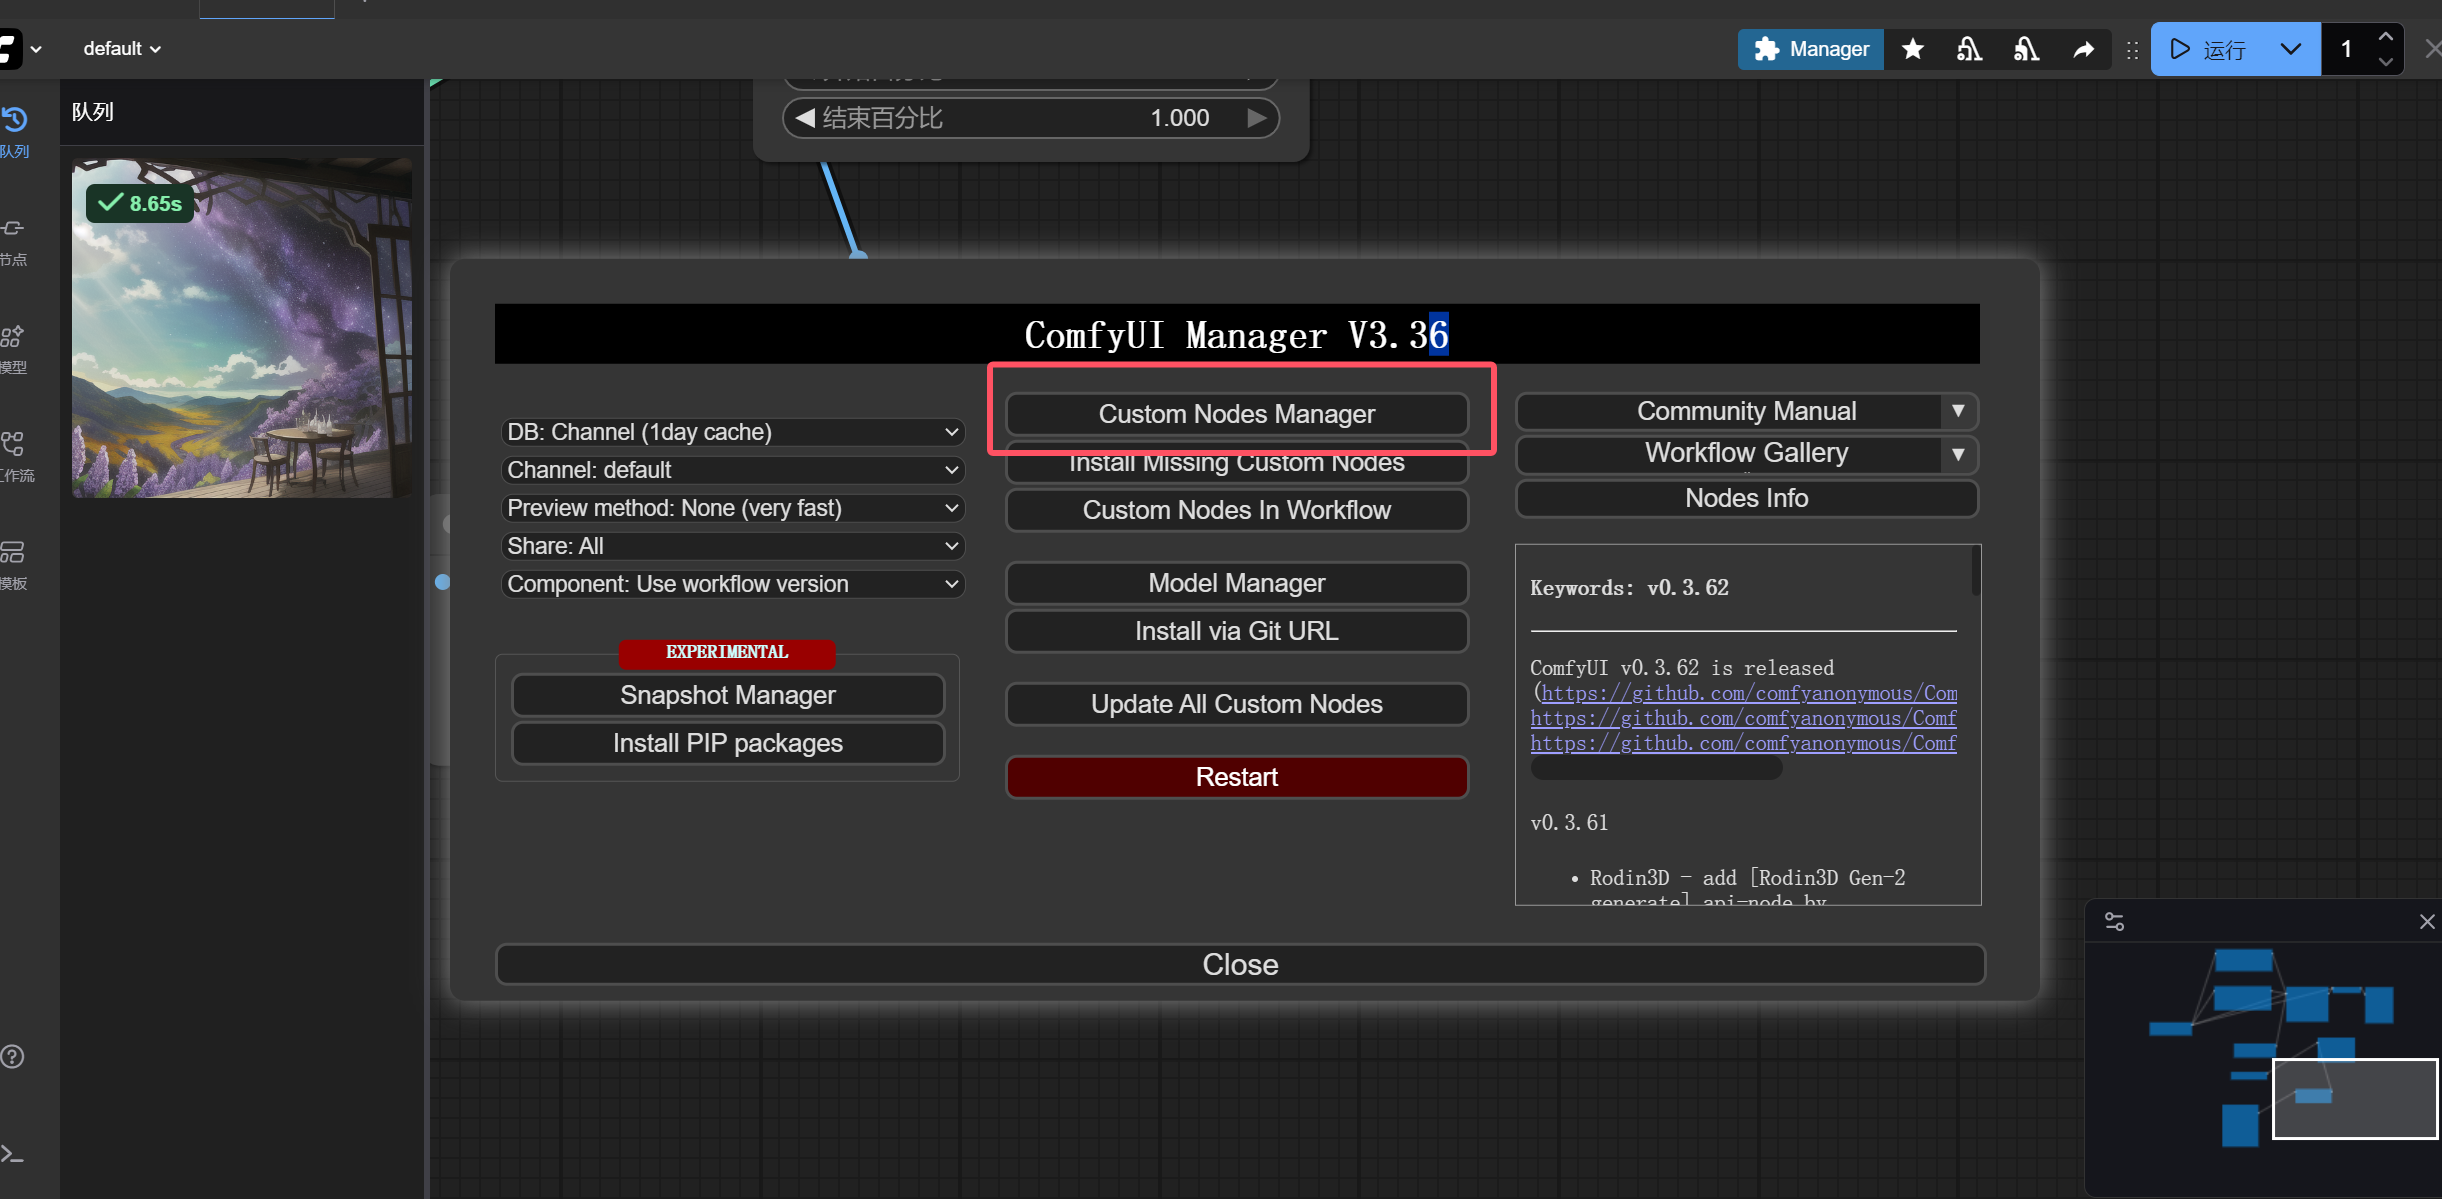2442x1199 pixels.
Task: Open the Community Manual dropdown arrow
Action: (x=1957, y=411)
